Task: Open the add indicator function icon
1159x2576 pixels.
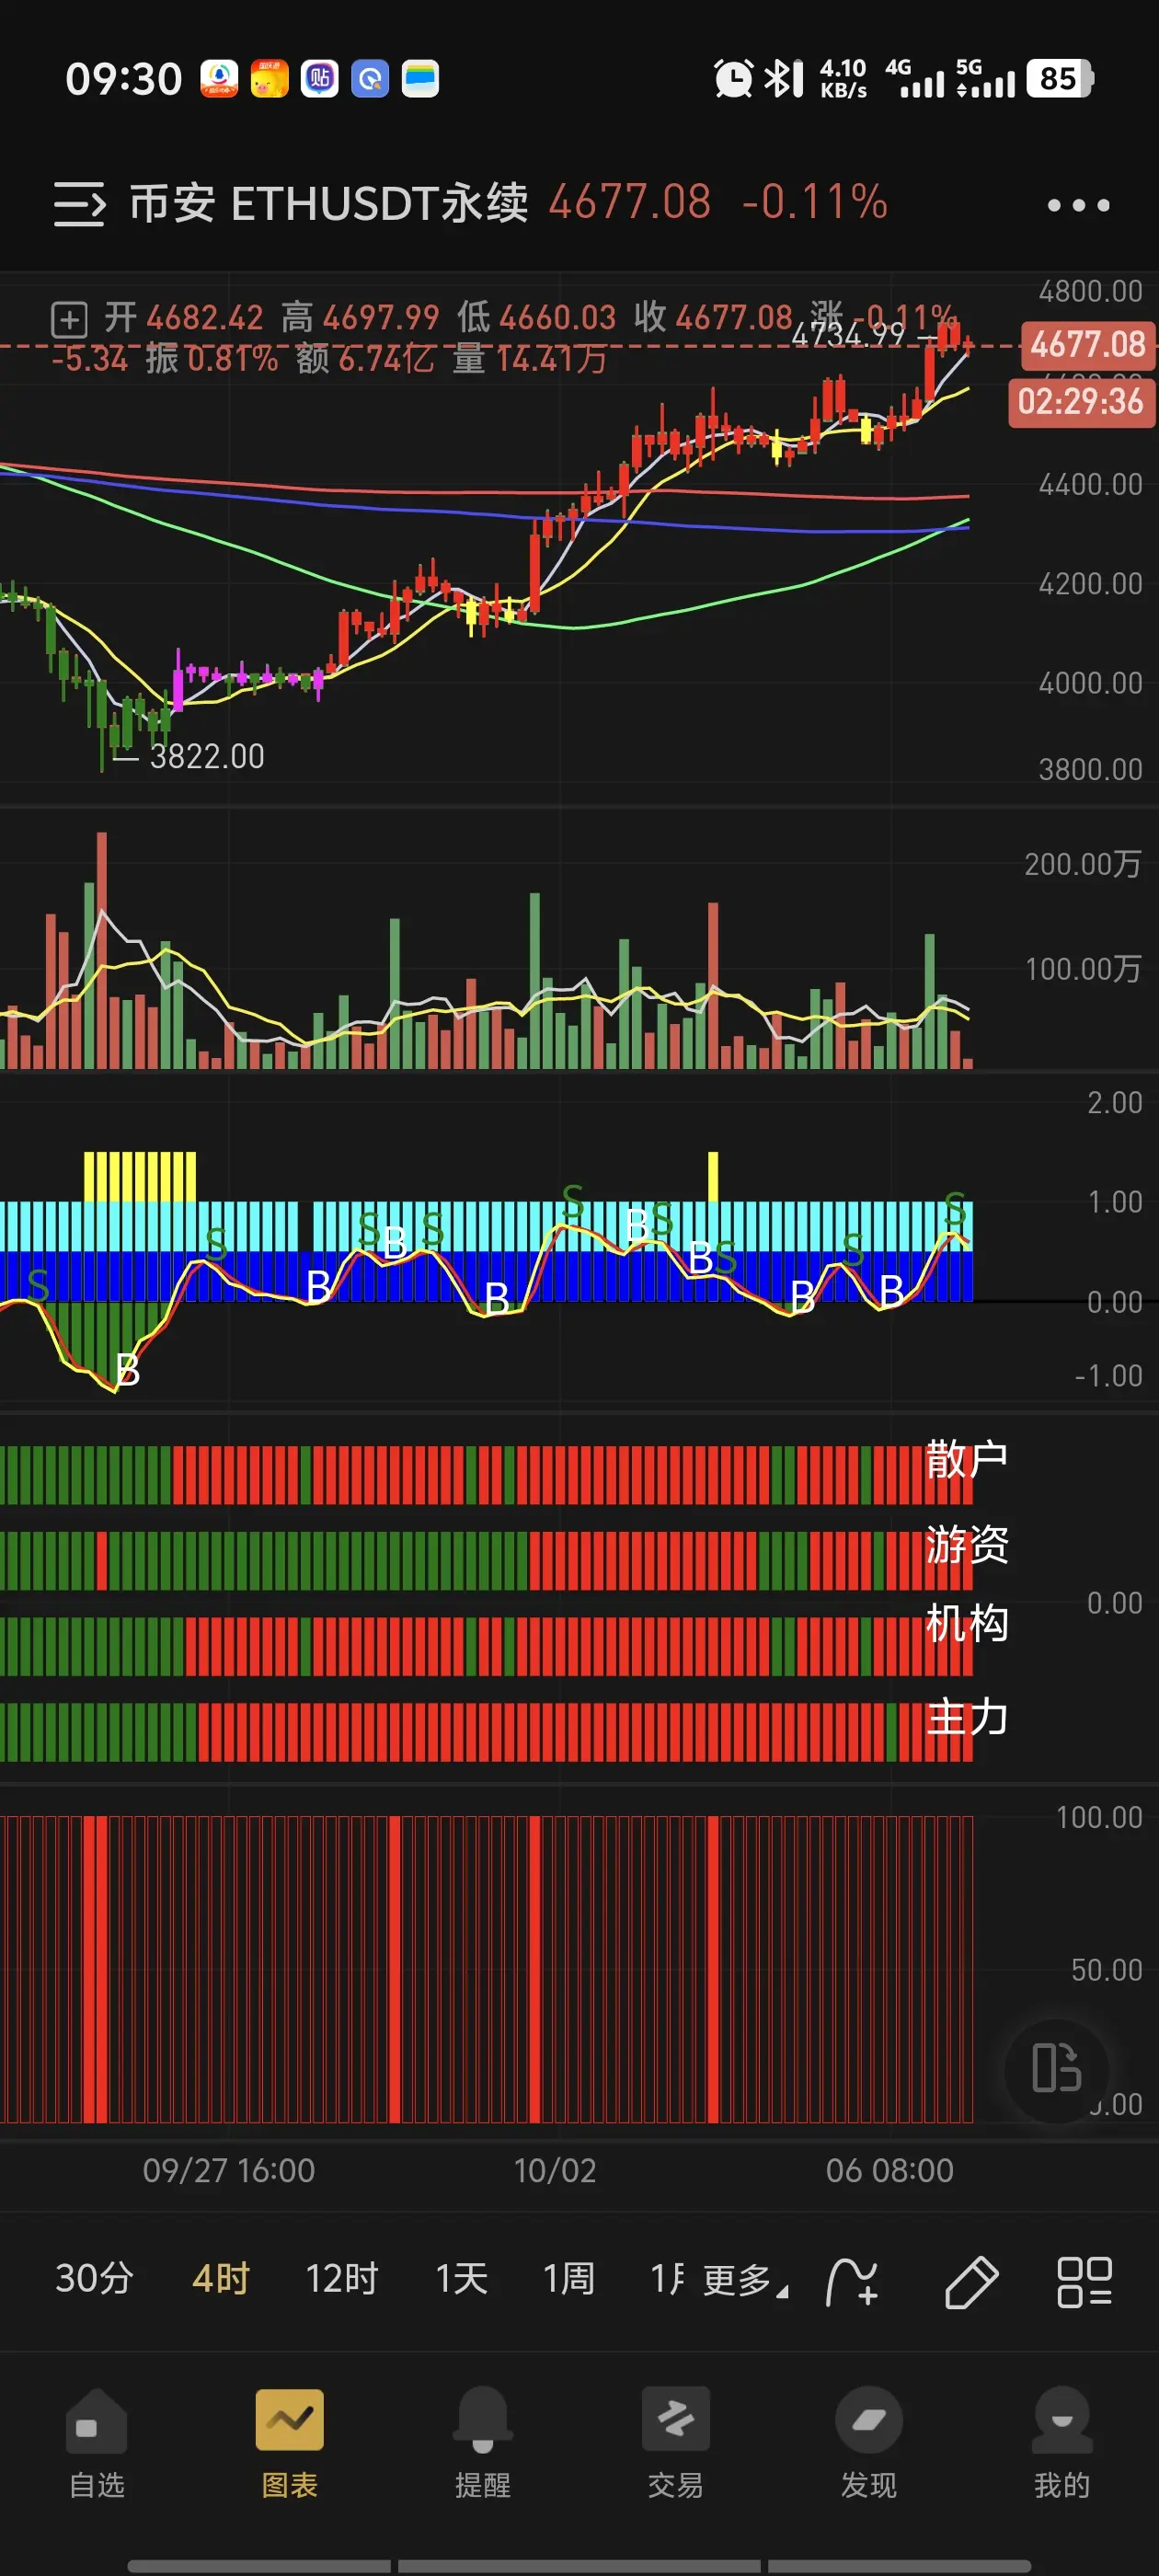Action: coord(853,2282)
